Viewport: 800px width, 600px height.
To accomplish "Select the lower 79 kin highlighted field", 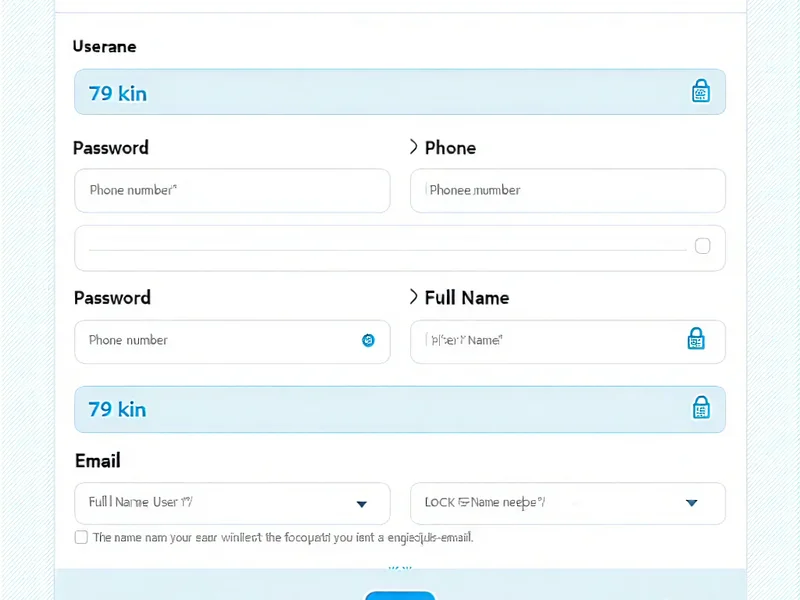I will 380,409.
